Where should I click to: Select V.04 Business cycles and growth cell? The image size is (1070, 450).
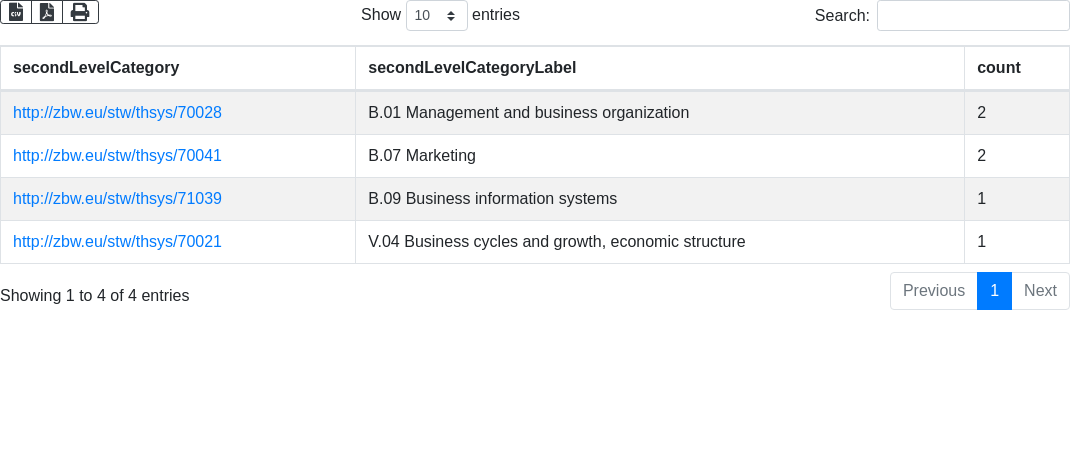[556, 242]
